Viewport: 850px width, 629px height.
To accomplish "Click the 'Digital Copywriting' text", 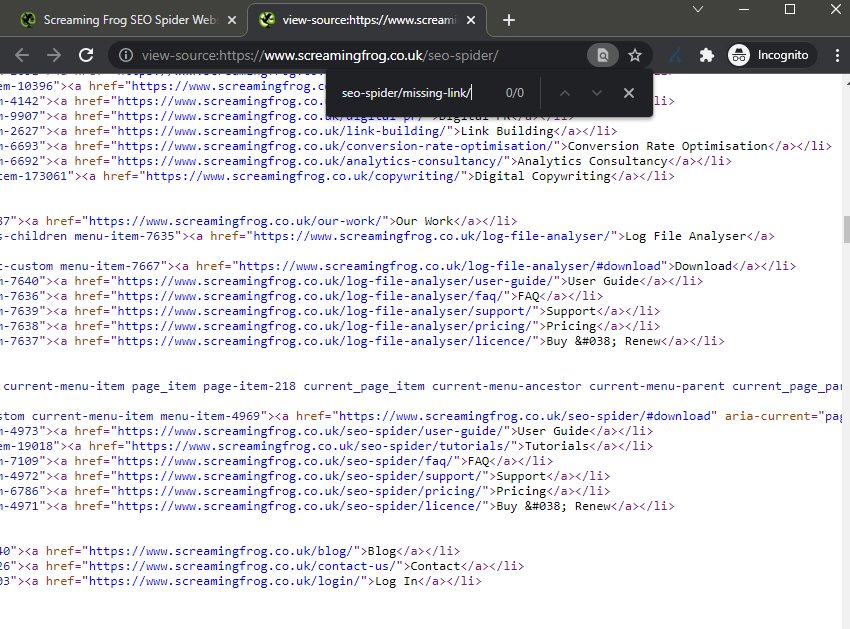I will [x=543, y=176].
